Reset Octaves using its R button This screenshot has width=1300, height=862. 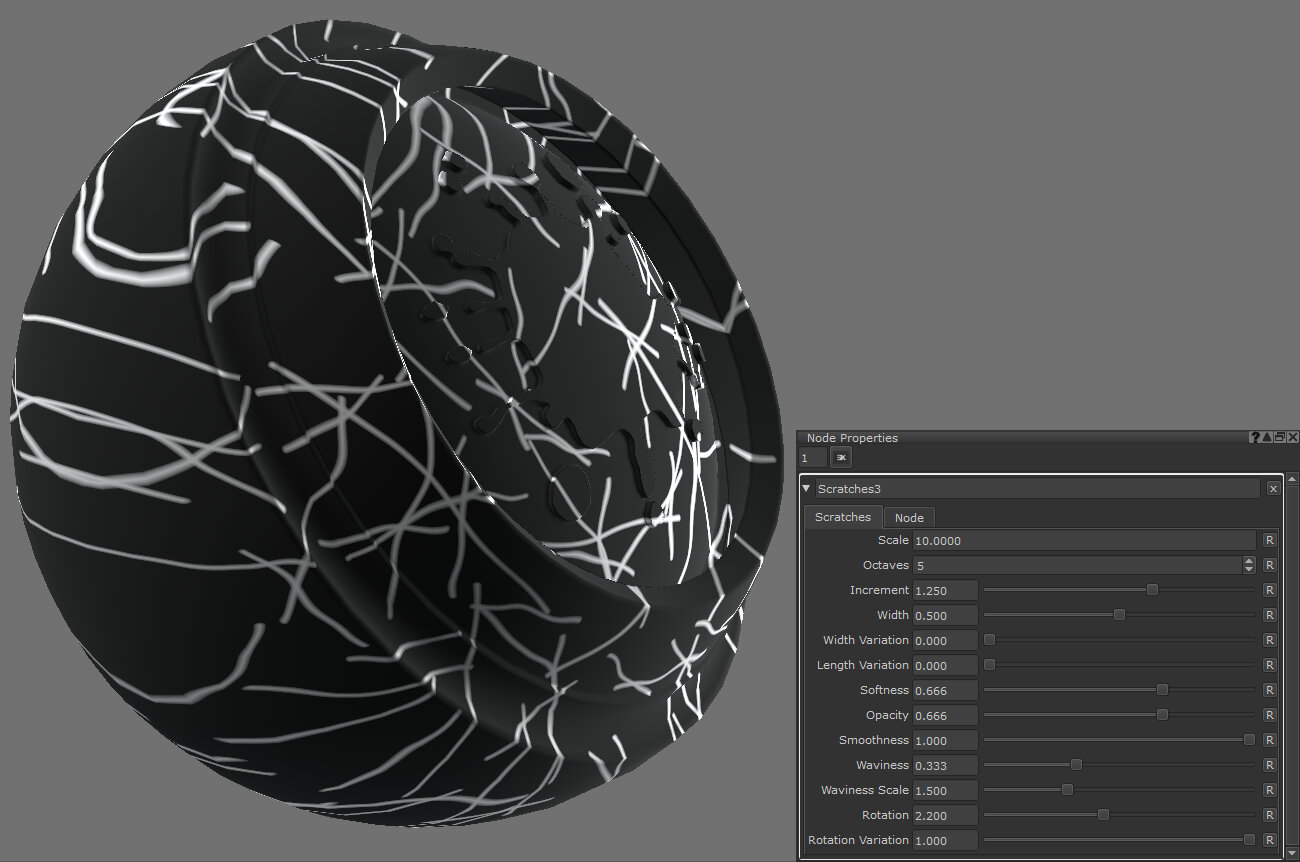coord(1269,565)
